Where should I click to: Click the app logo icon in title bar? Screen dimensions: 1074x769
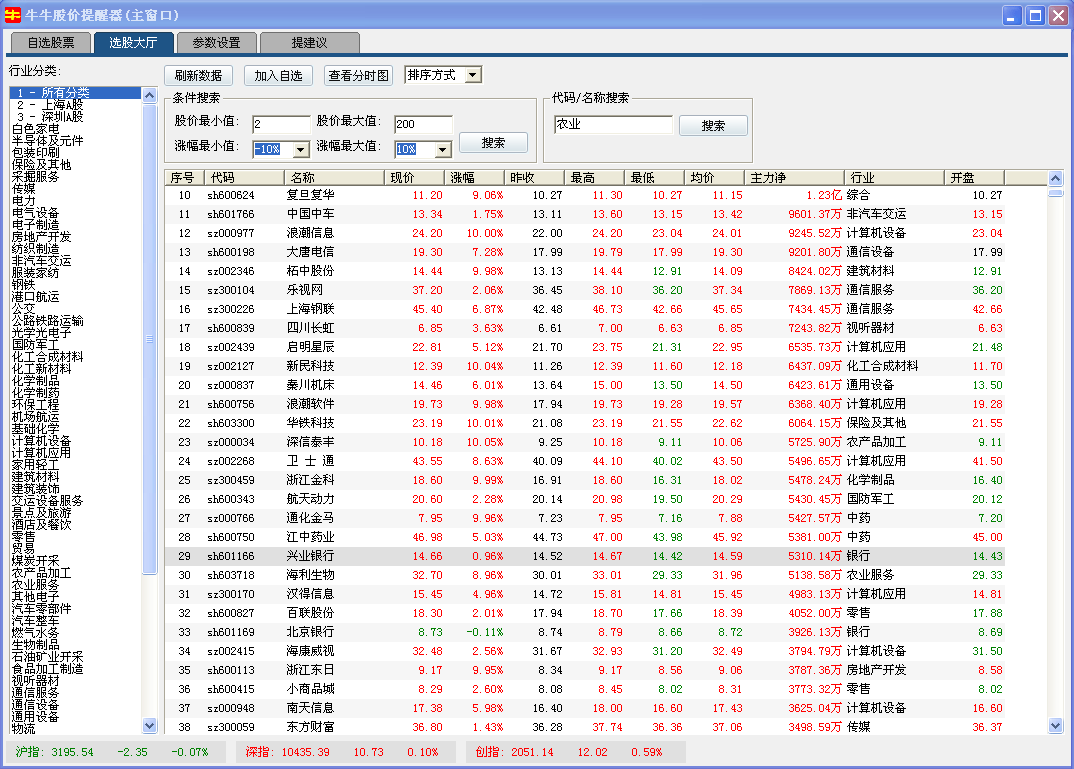(13, 15)
